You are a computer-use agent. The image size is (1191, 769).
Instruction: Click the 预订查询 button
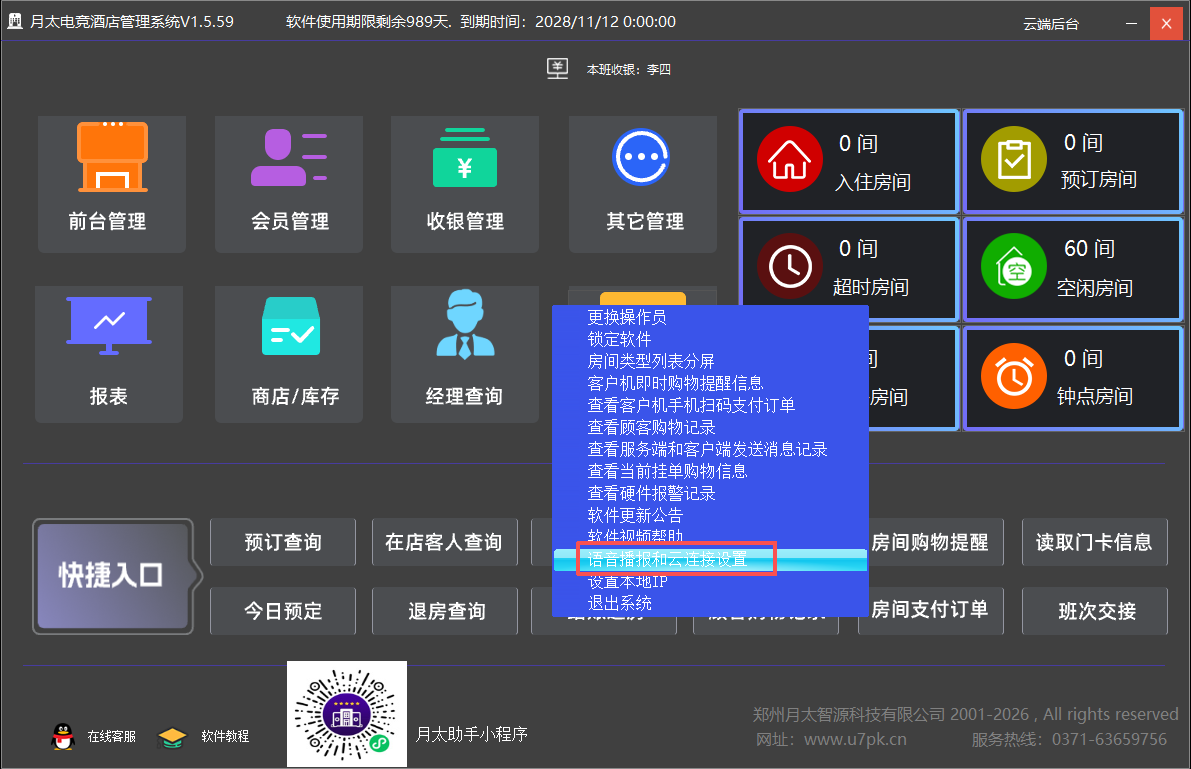(x=283, y=543)
